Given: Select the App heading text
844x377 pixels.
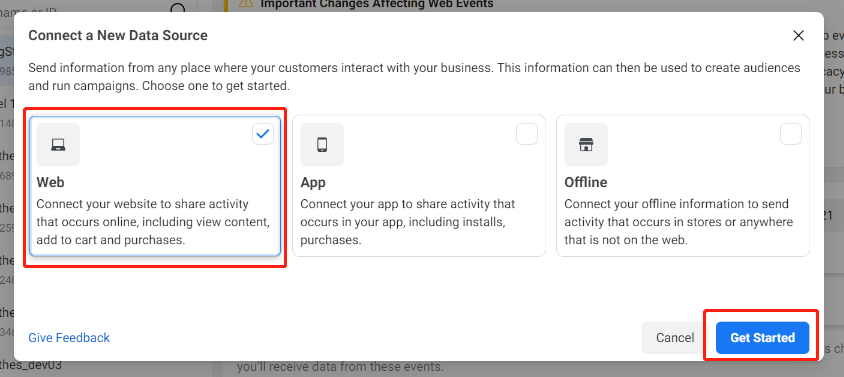Looking at the screenshot, I should pos(313,183).
